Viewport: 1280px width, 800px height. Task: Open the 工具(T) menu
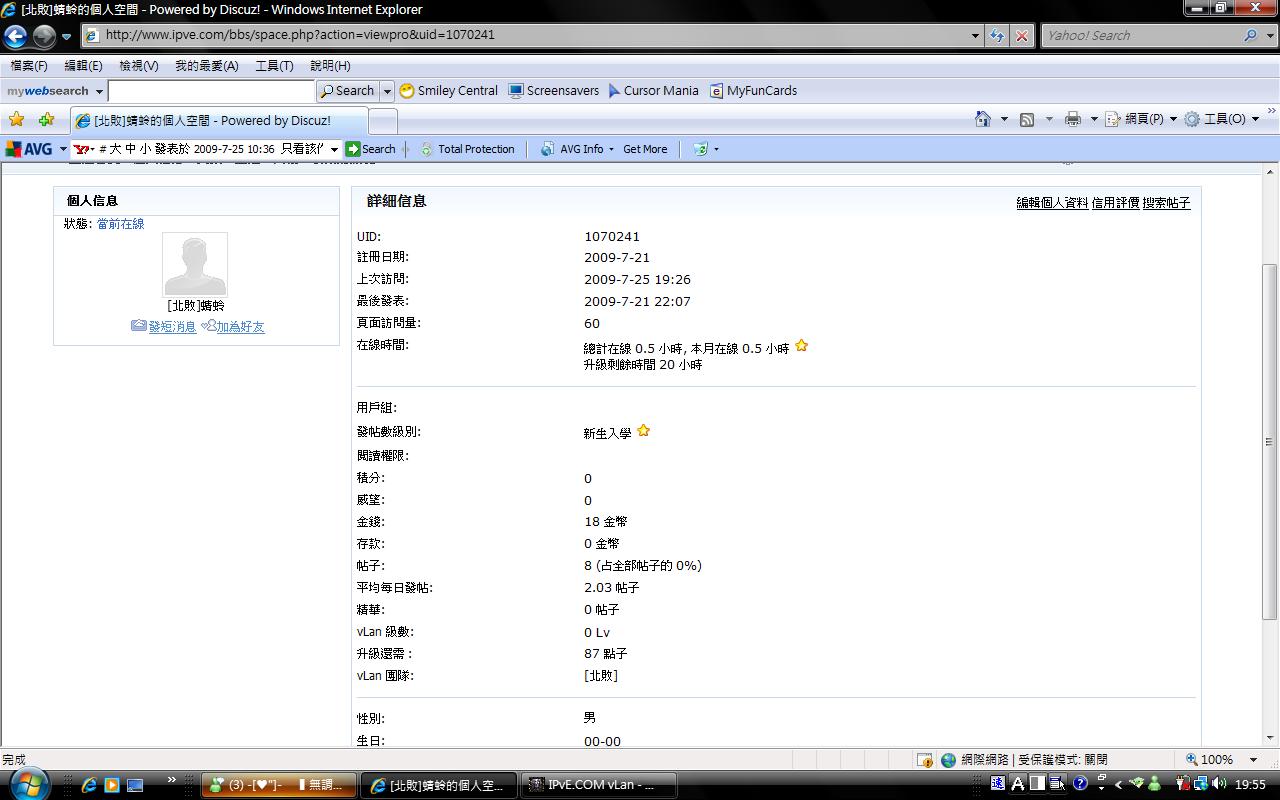(274, 65)
